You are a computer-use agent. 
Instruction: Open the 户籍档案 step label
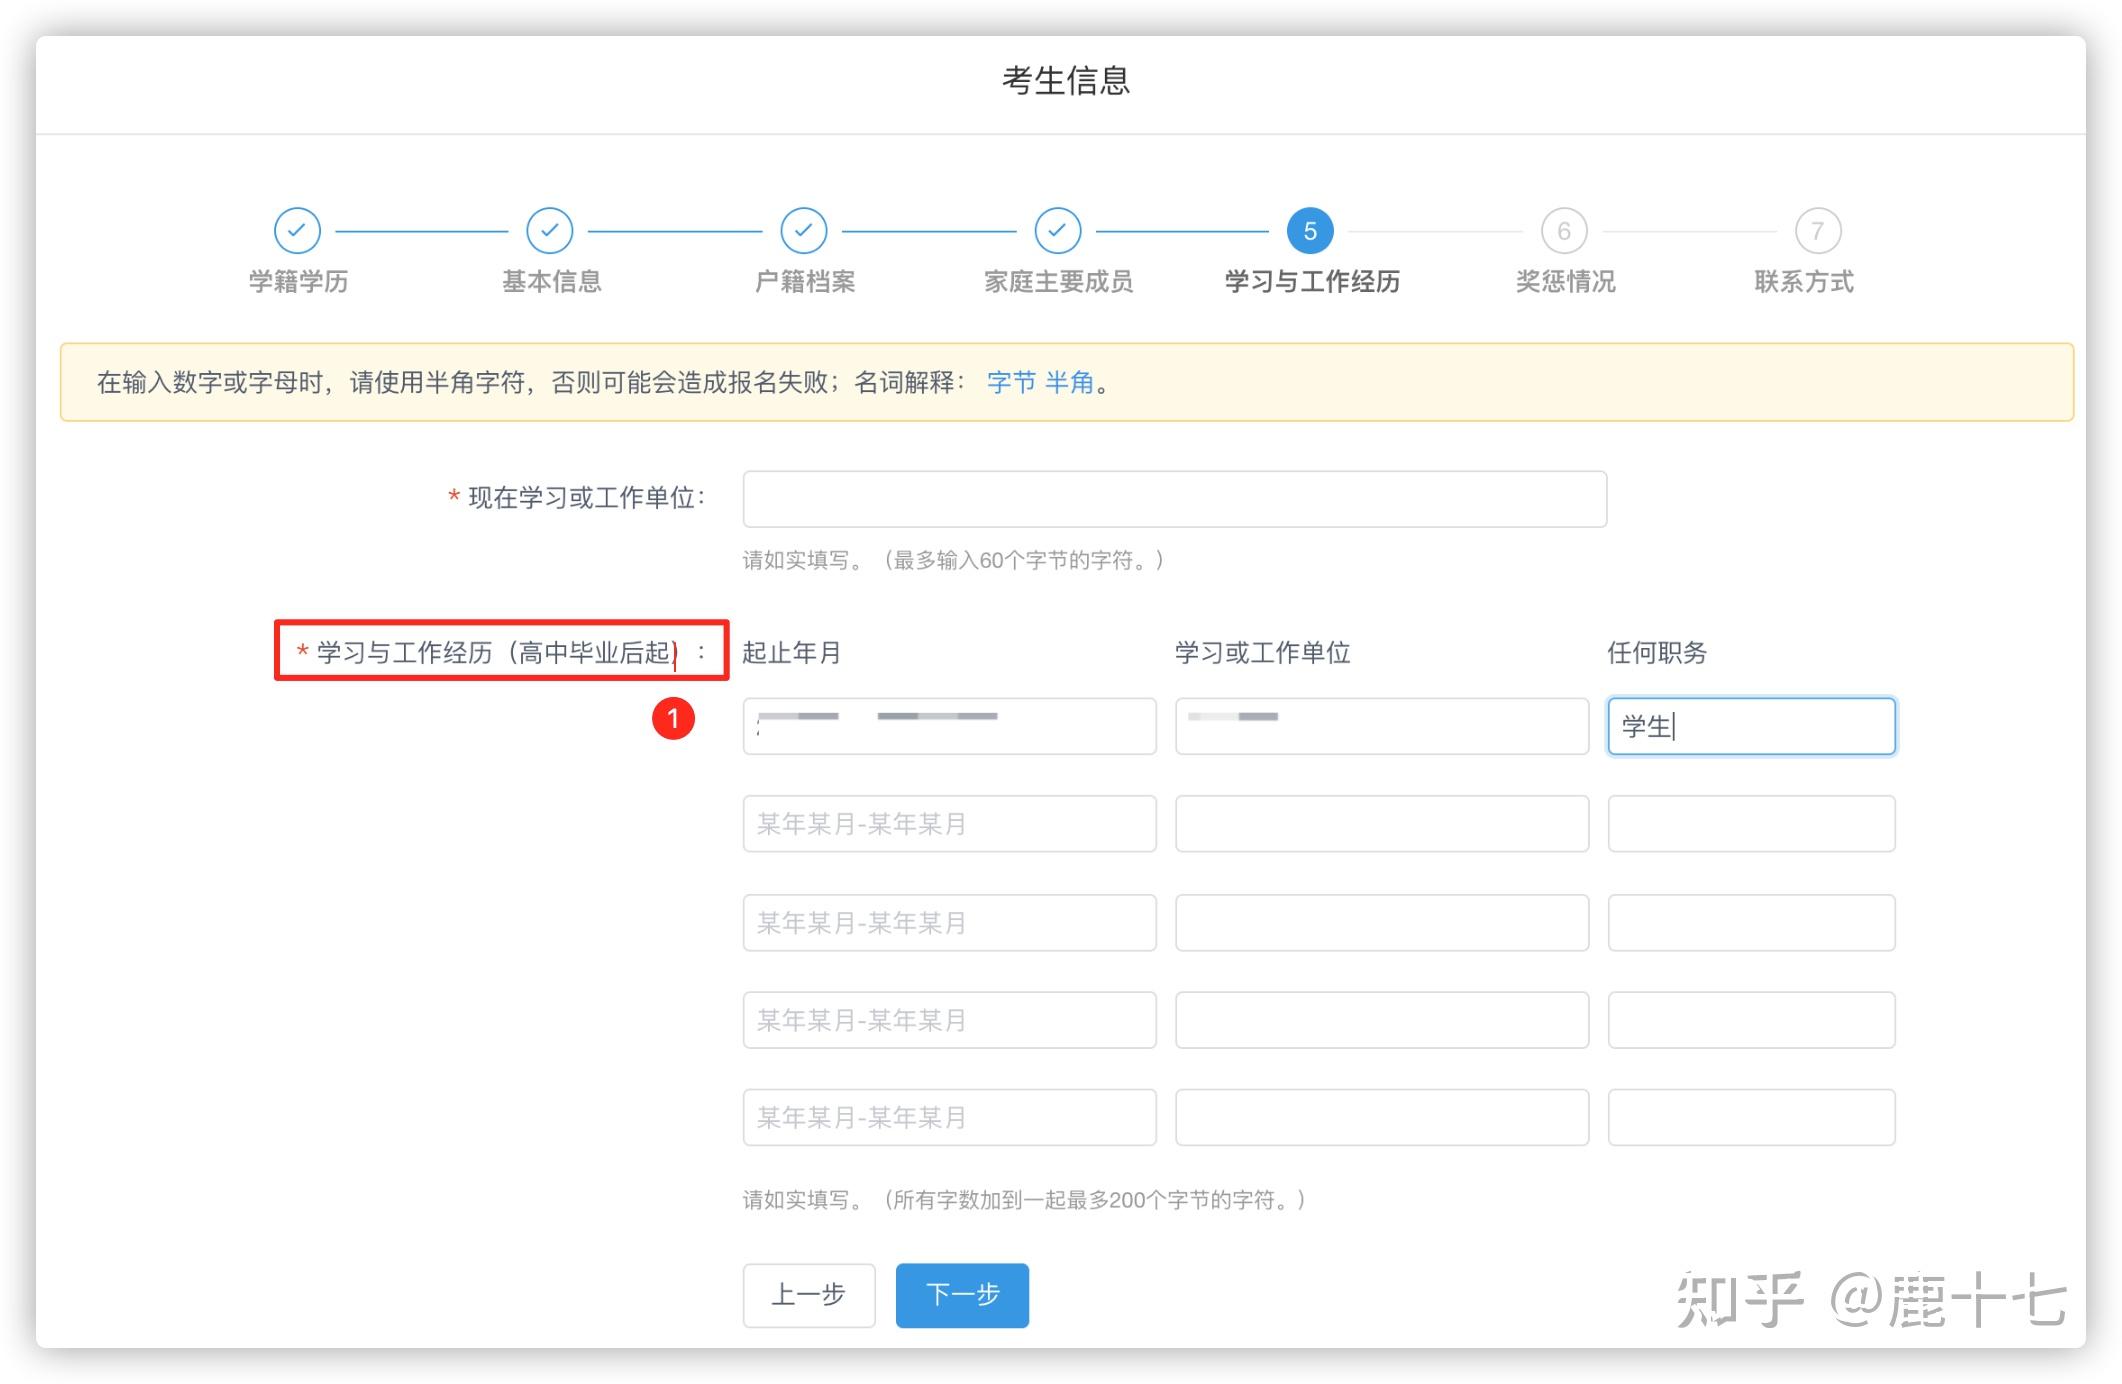pyautogui.click(x=805, y=282)
